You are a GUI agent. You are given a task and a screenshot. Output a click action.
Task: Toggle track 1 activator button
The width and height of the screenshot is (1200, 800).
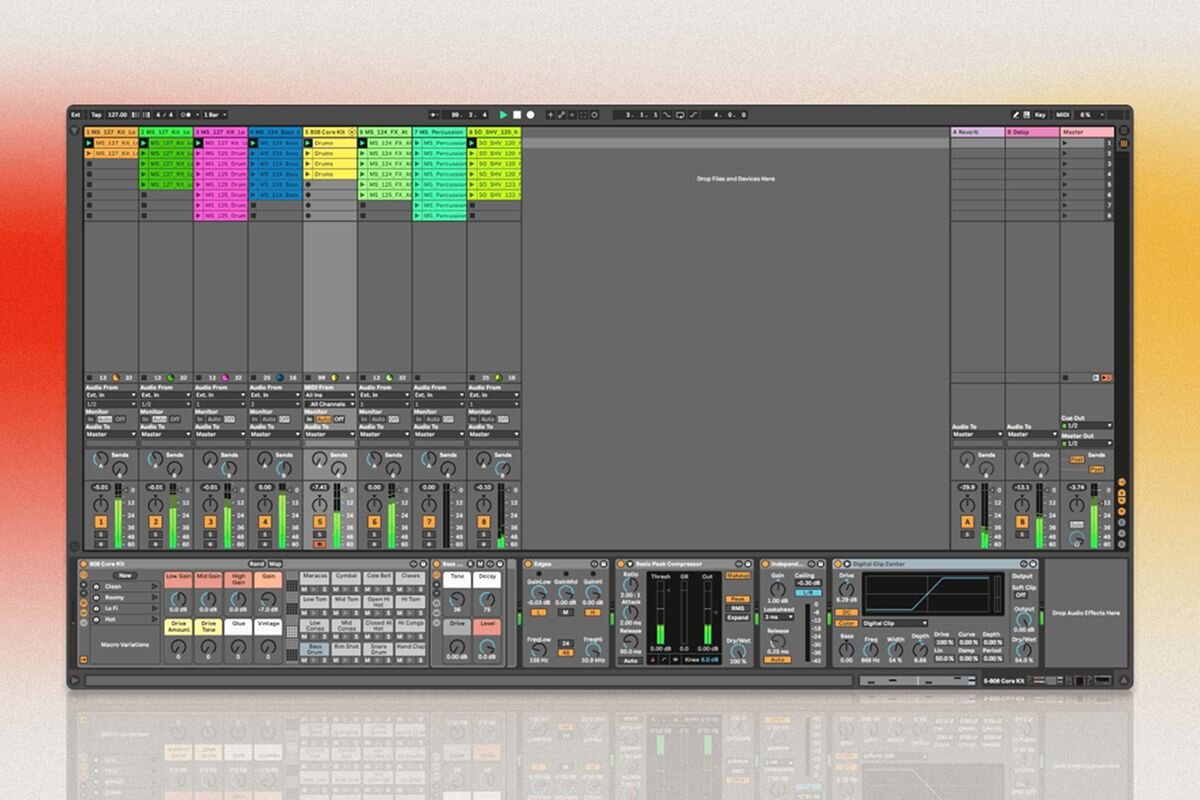pyautogui.click(x=101, y=522)
